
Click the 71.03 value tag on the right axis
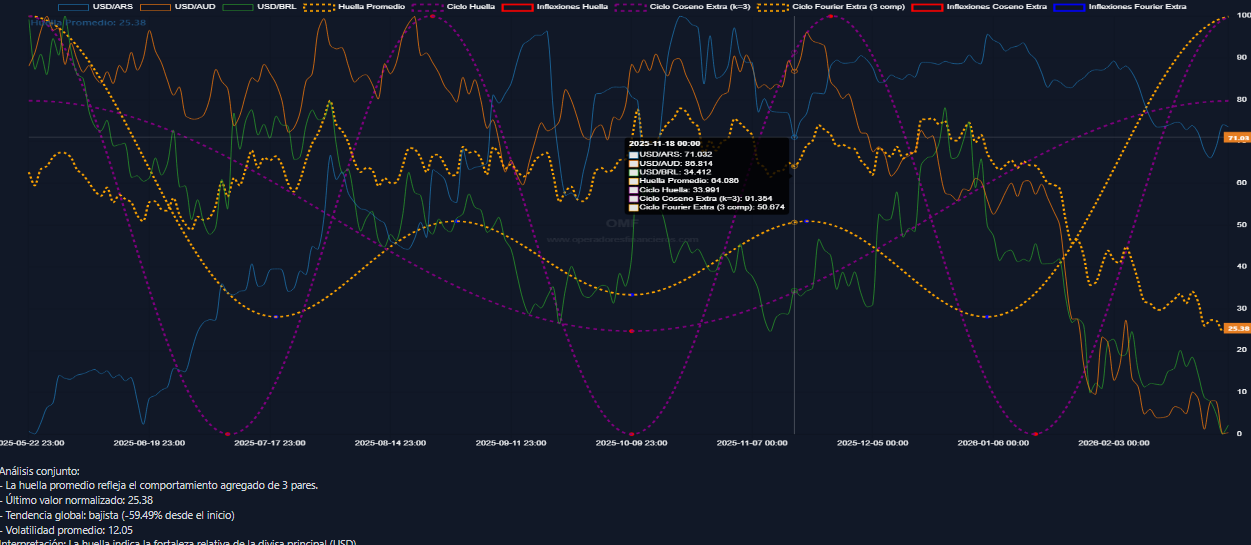pos(1237,138)
